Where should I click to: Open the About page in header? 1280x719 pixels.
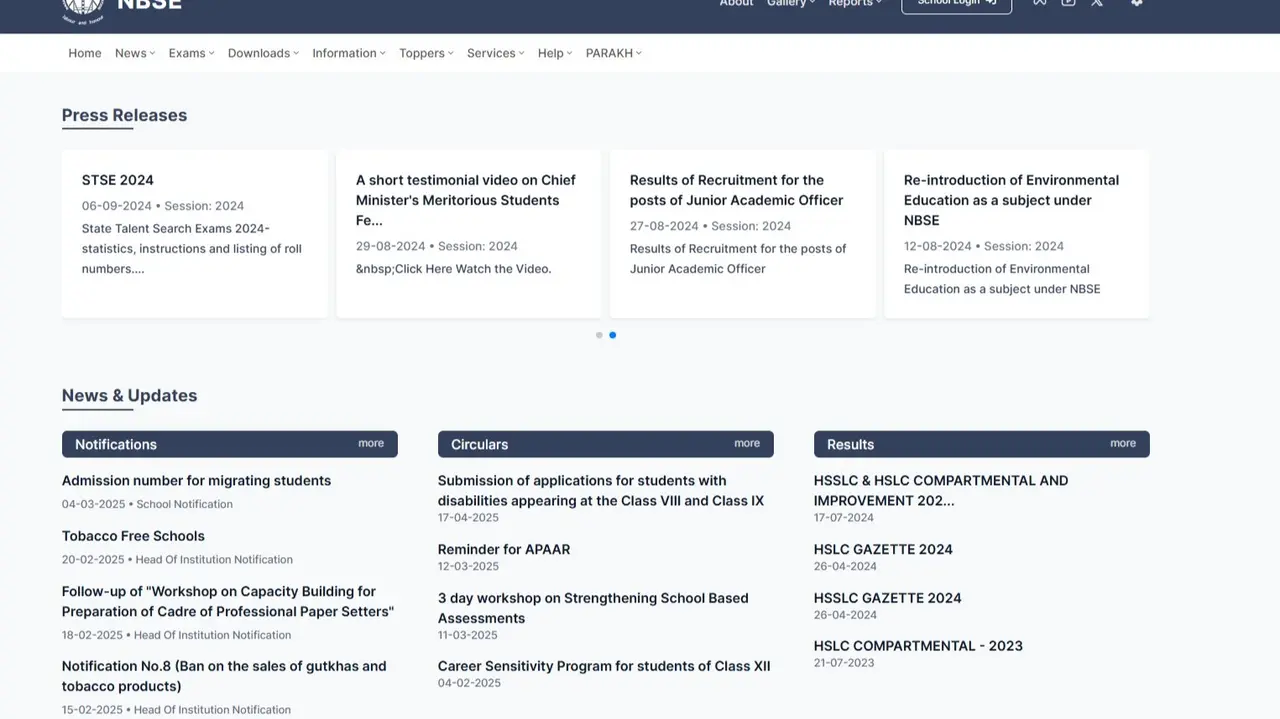[736, 4]
